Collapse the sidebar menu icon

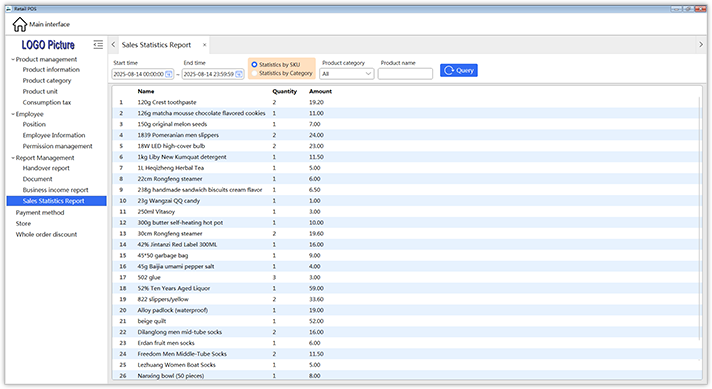(98, 44)
